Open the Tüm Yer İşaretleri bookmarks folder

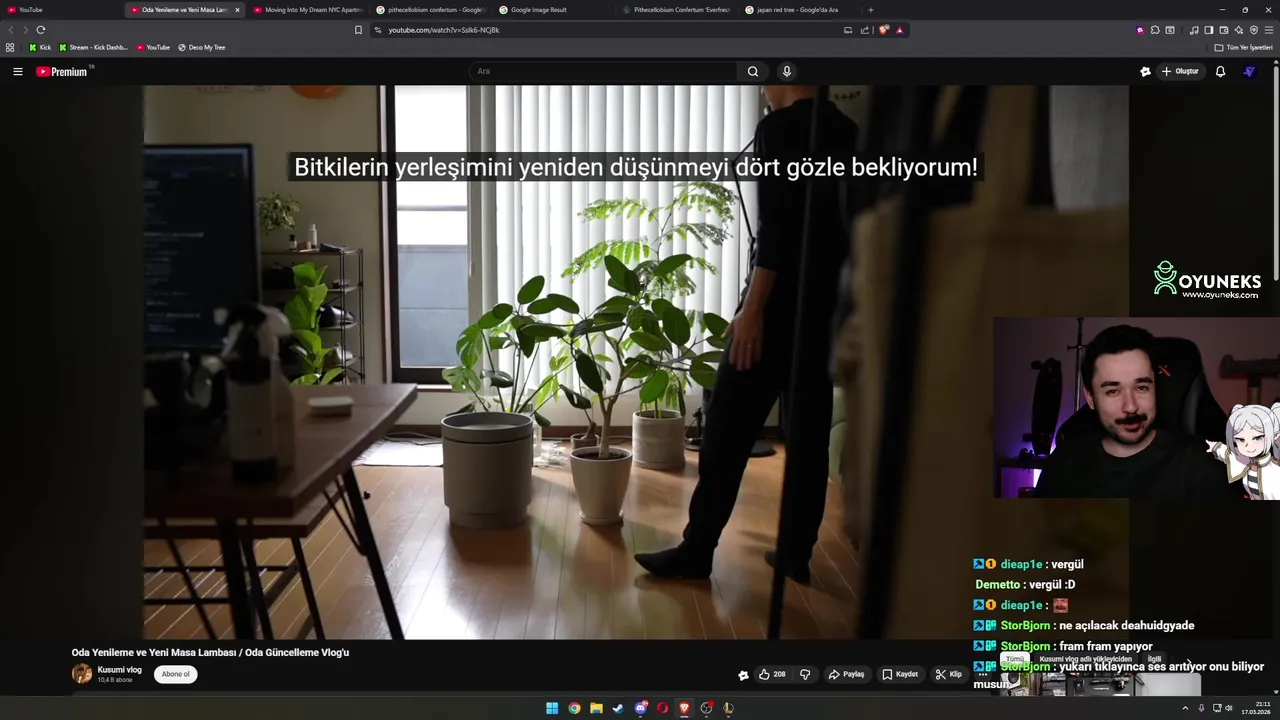1243,47
